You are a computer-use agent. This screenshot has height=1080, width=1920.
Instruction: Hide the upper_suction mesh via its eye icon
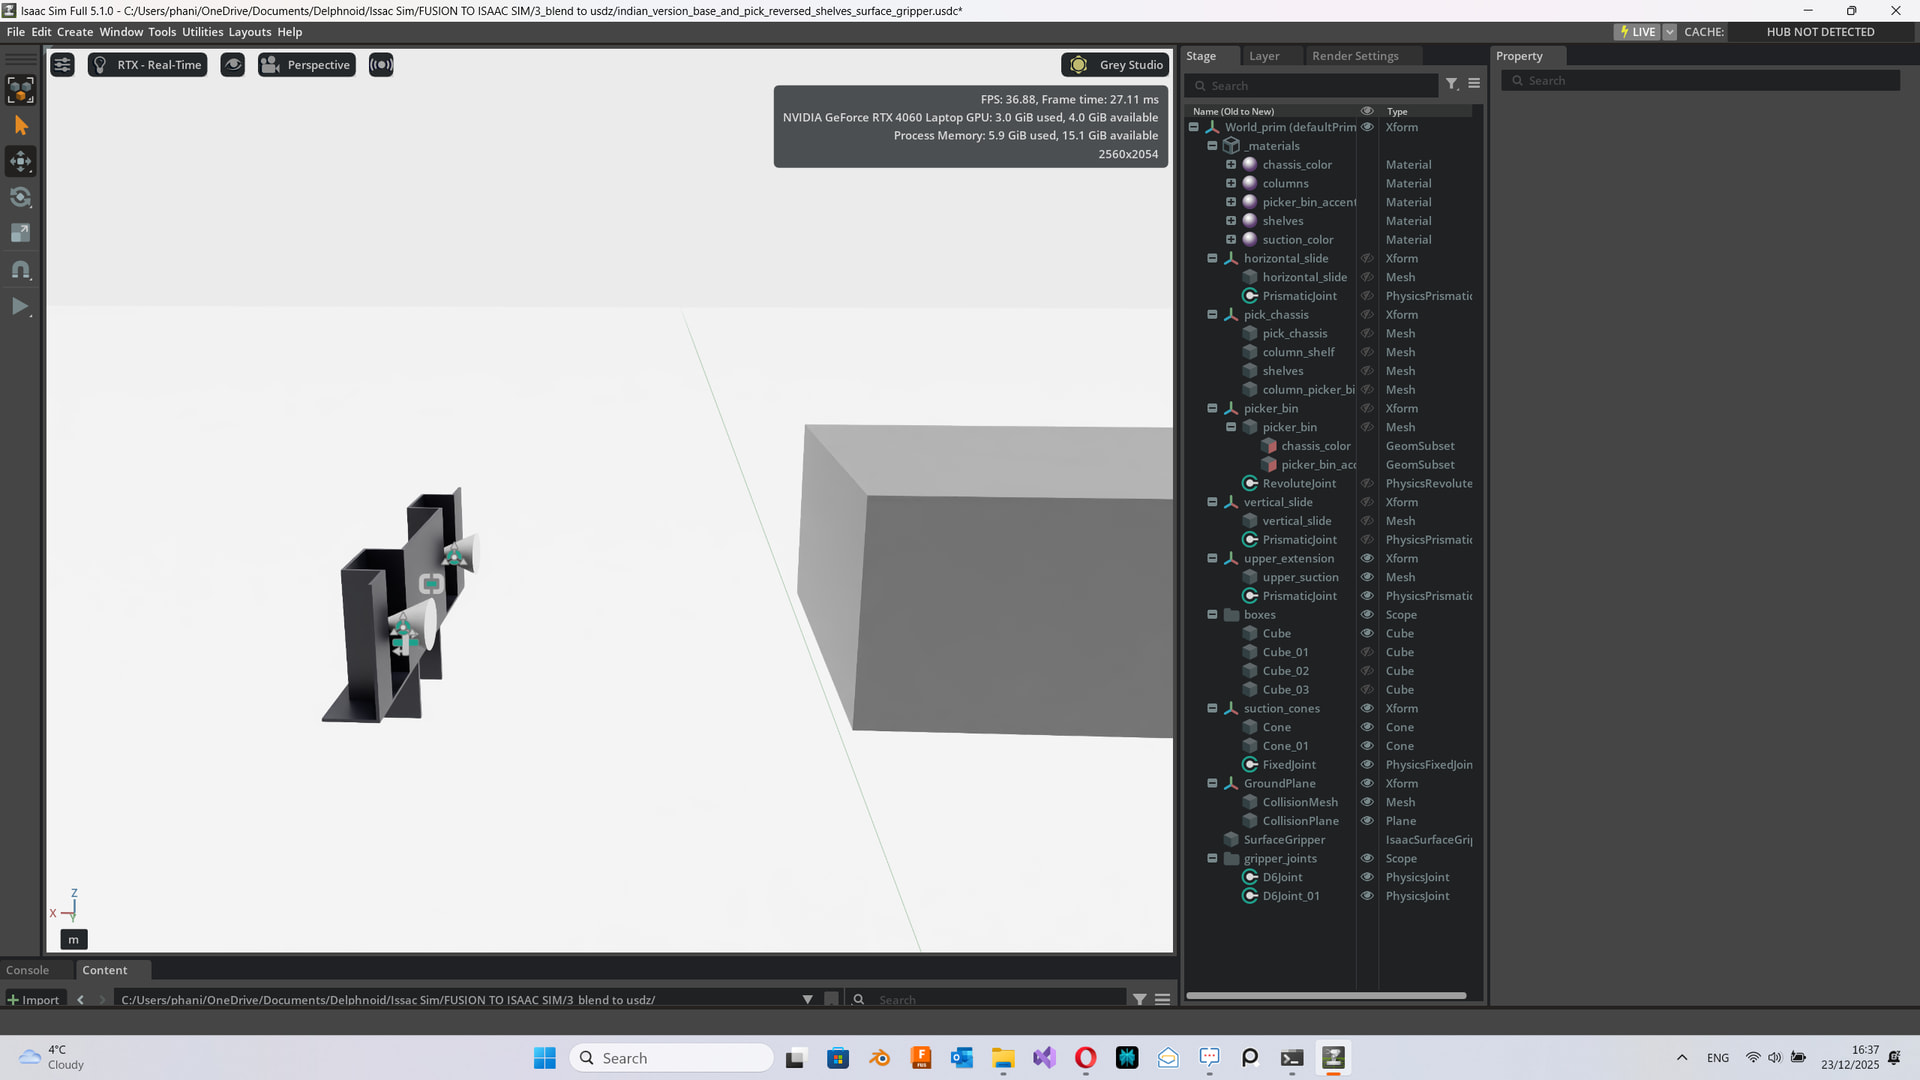click(x=1367, y=577)
